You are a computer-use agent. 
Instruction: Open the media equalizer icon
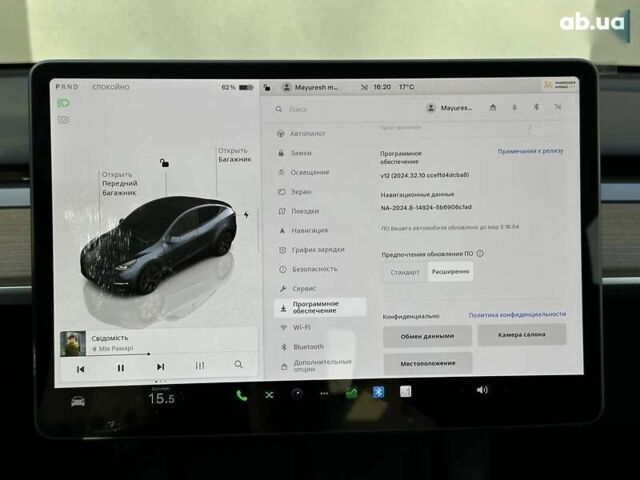(200, 366)
